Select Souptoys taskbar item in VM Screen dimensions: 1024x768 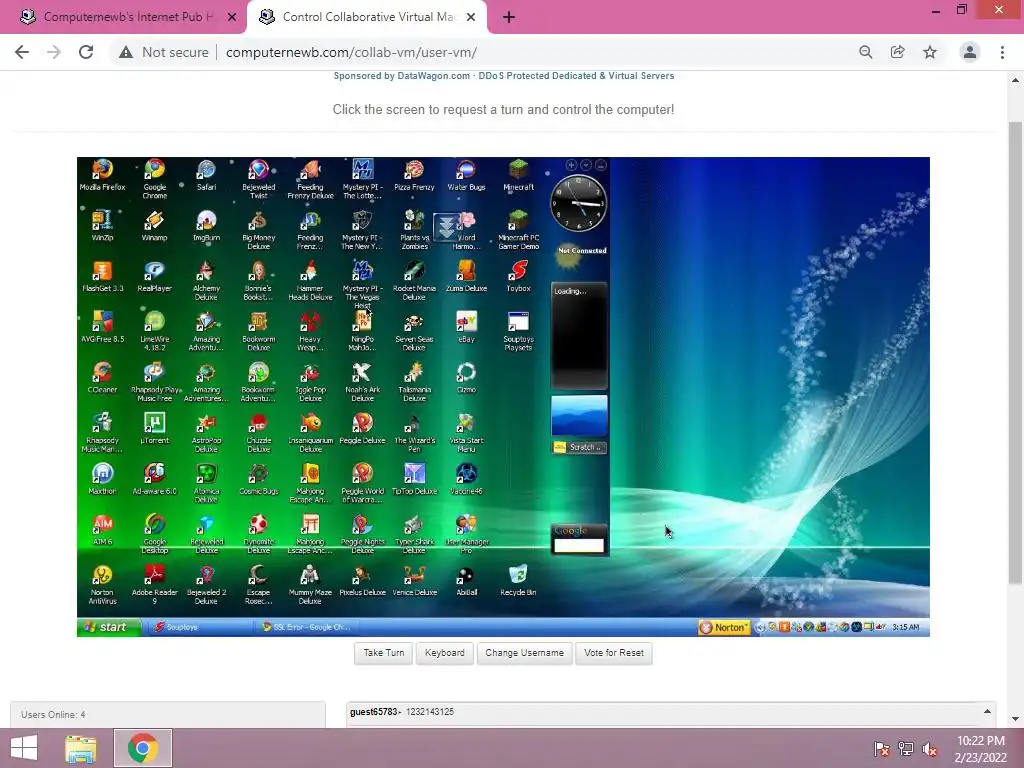pos(199,627)
